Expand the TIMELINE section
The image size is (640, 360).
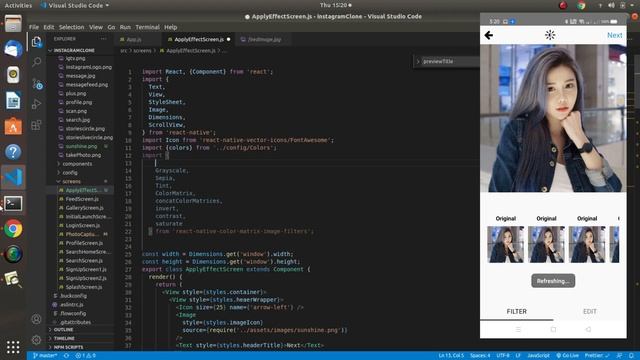pos(64,338)
